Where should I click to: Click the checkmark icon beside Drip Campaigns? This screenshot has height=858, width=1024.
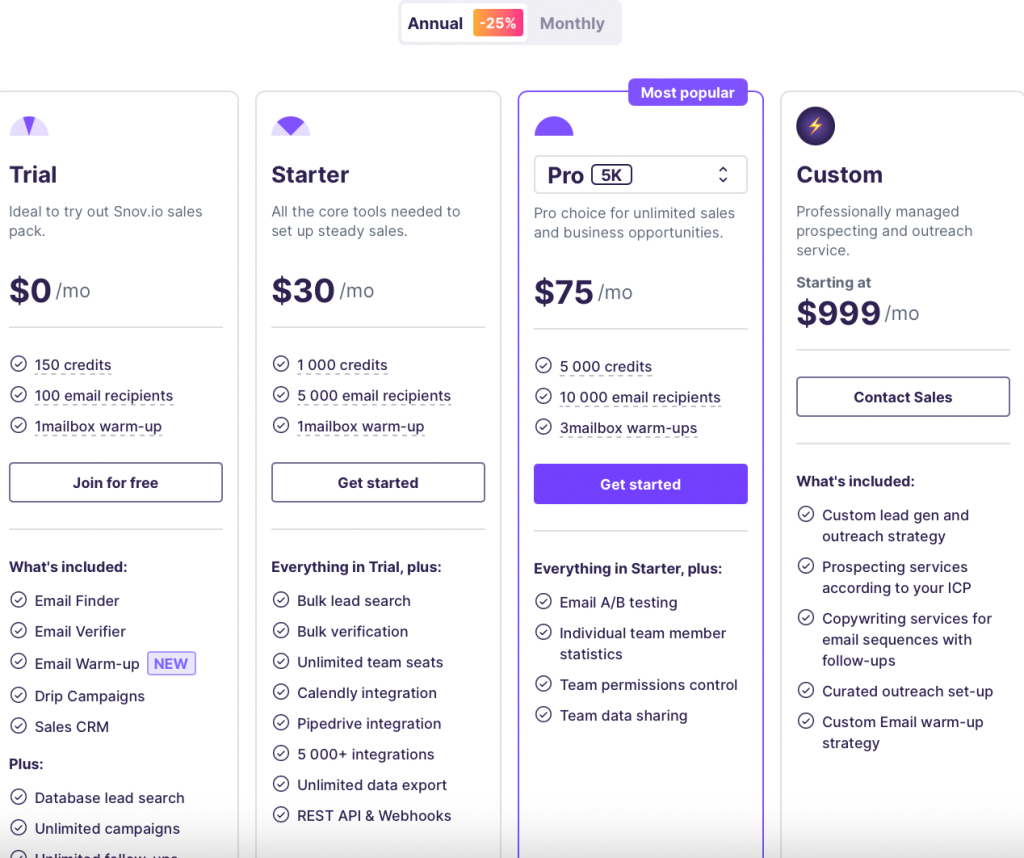[x=17, y=695]
